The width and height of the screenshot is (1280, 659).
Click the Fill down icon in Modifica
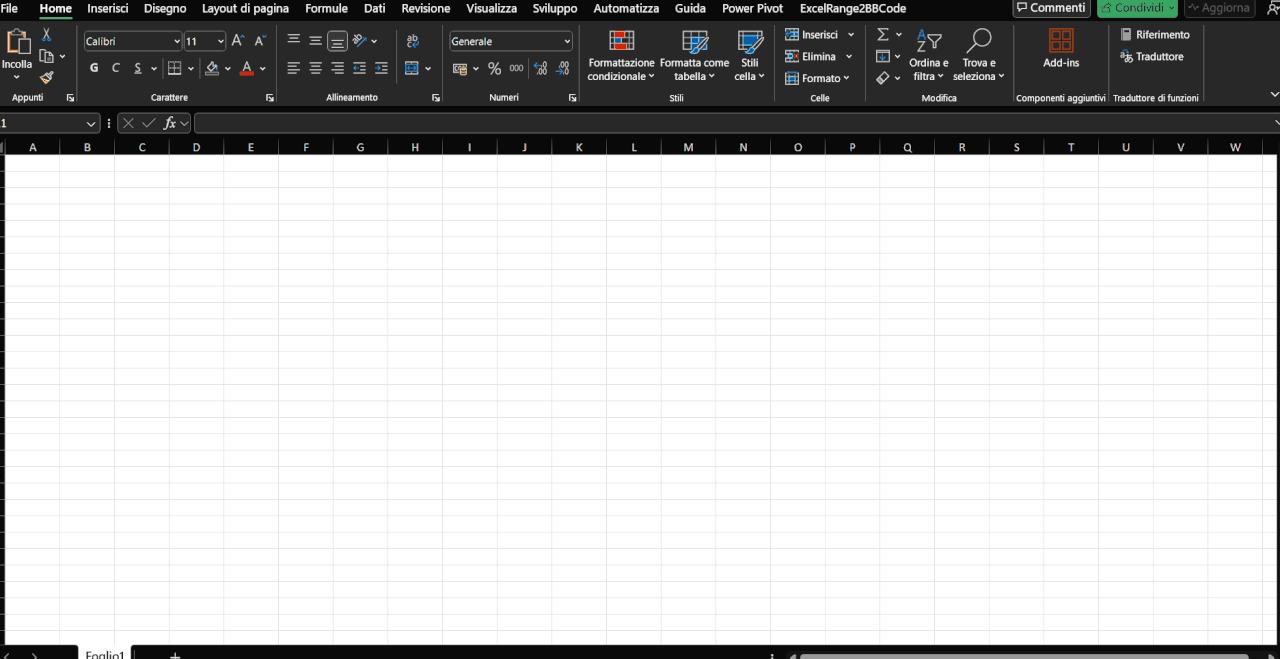click(x=883, y=56)
